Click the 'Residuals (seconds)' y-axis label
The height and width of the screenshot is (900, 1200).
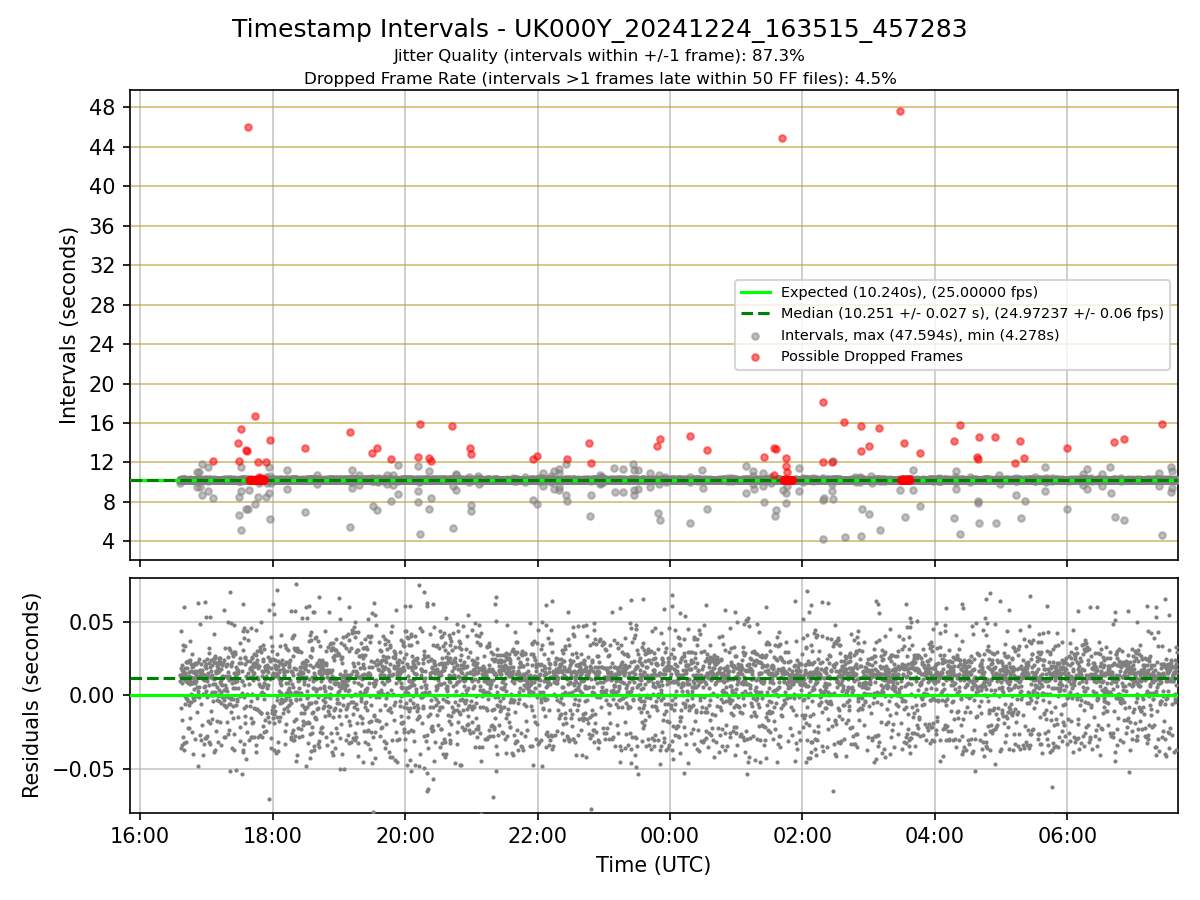pos(32,695)
